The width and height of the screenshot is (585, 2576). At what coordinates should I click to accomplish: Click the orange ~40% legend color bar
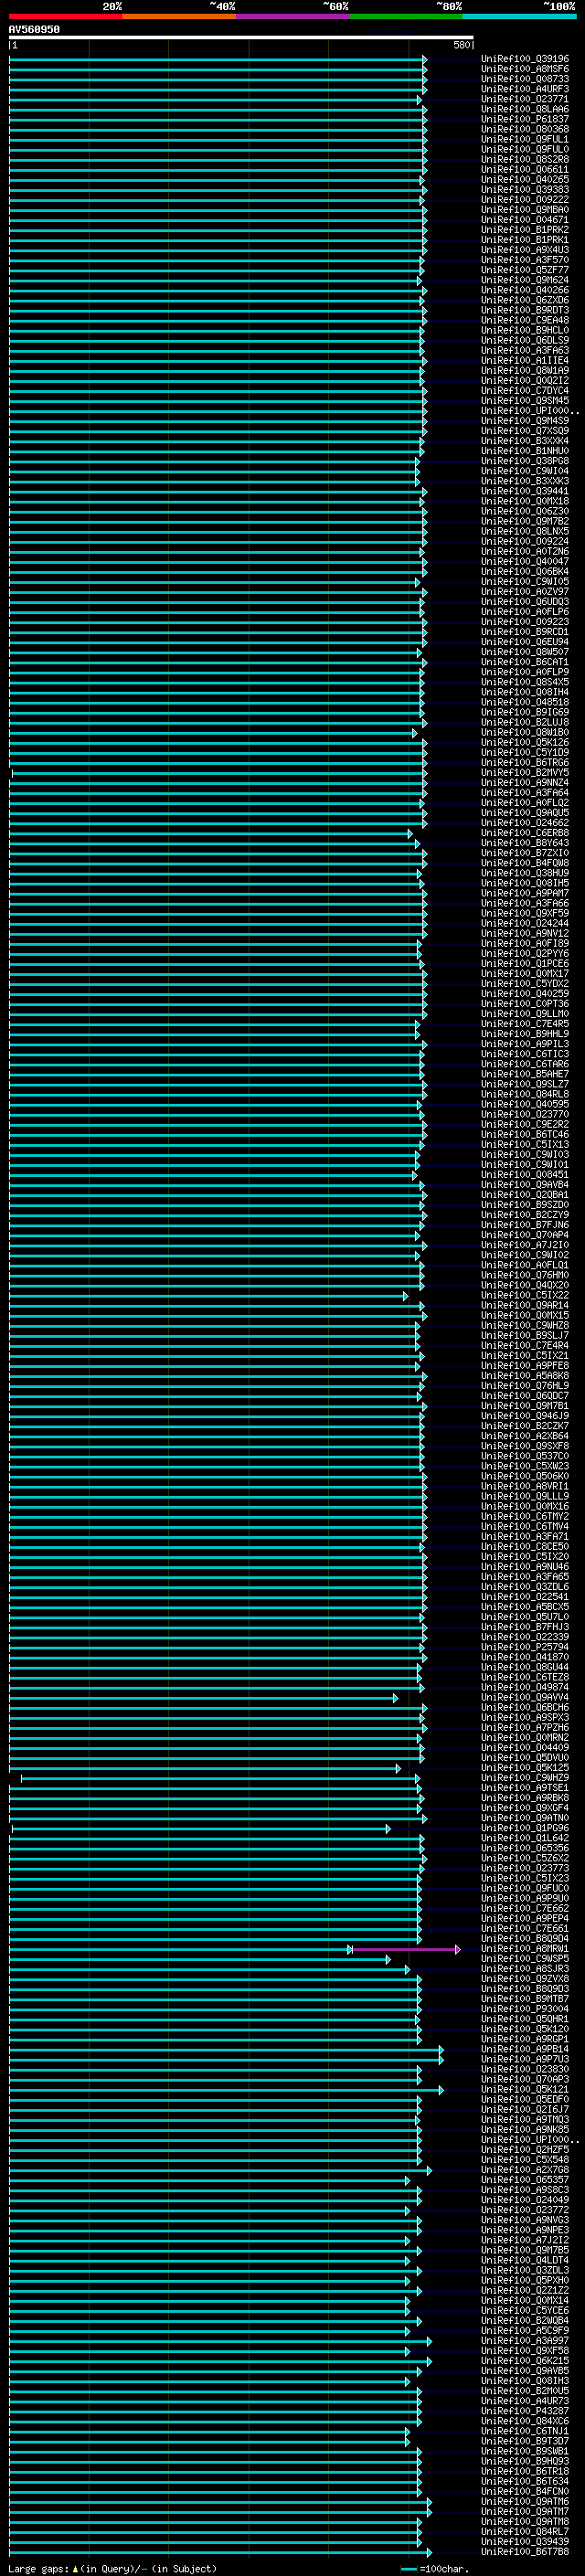pos(179,17)
